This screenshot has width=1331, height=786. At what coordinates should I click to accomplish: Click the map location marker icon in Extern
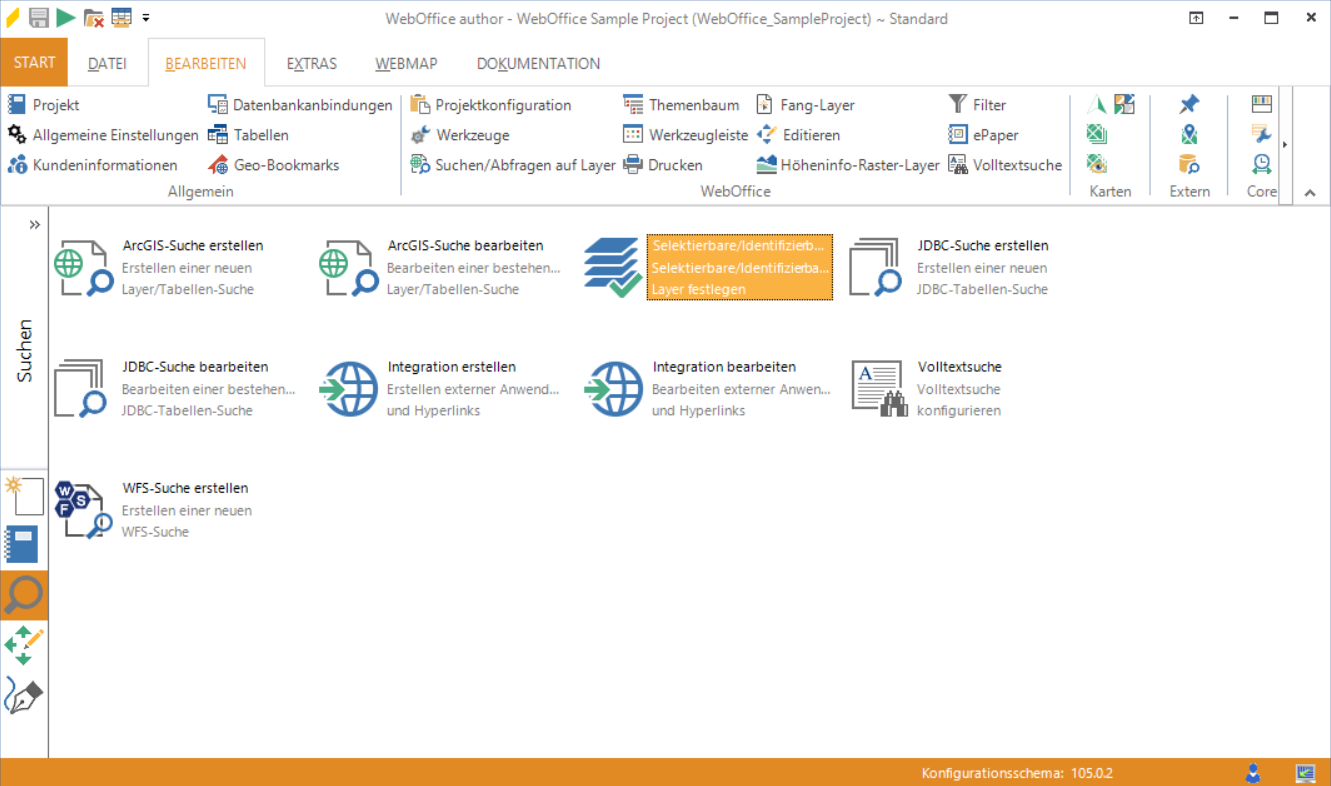[1189, 134]
